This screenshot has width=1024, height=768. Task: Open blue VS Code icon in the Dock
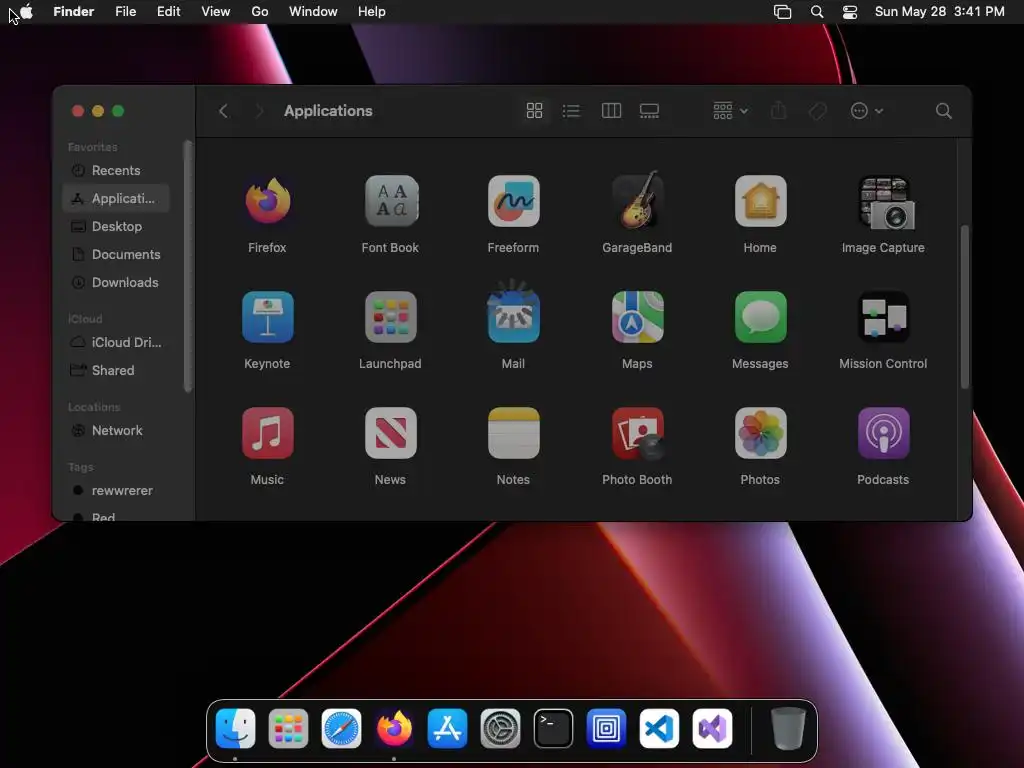[x=659, y=728]
